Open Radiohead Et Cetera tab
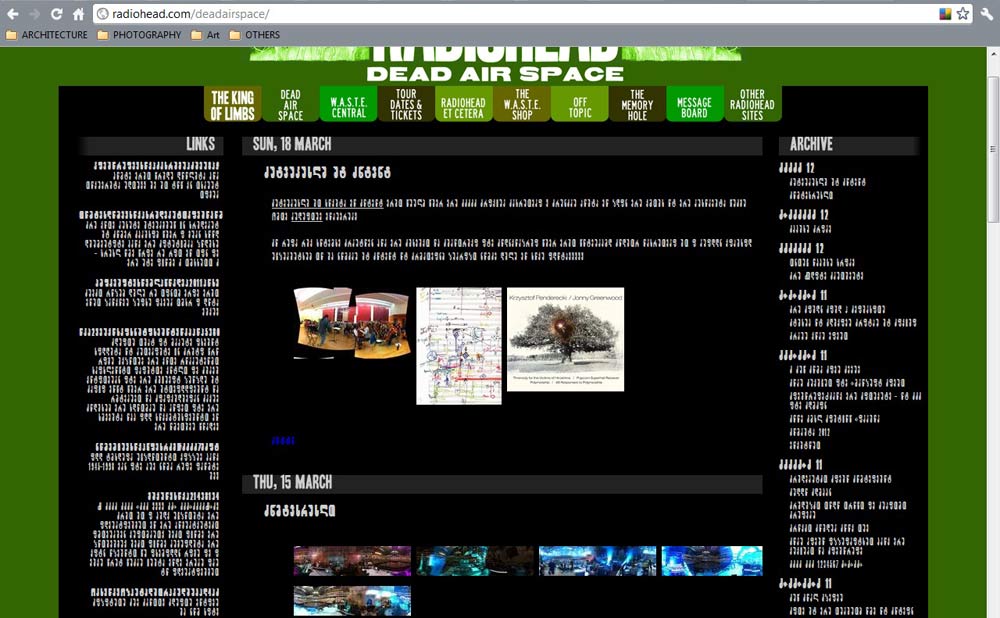This screenshot has width=1000, height=618. (x=464, y=104)
